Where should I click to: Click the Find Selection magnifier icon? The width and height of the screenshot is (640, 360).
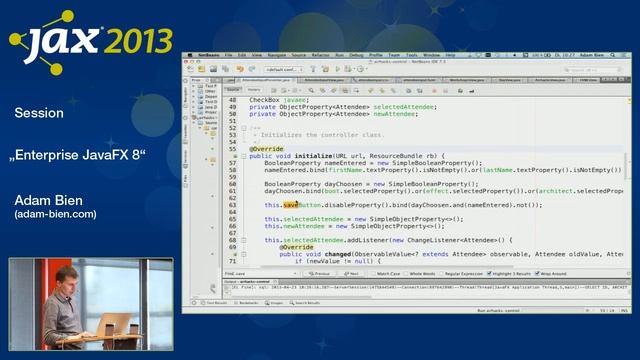pos(311,90)
